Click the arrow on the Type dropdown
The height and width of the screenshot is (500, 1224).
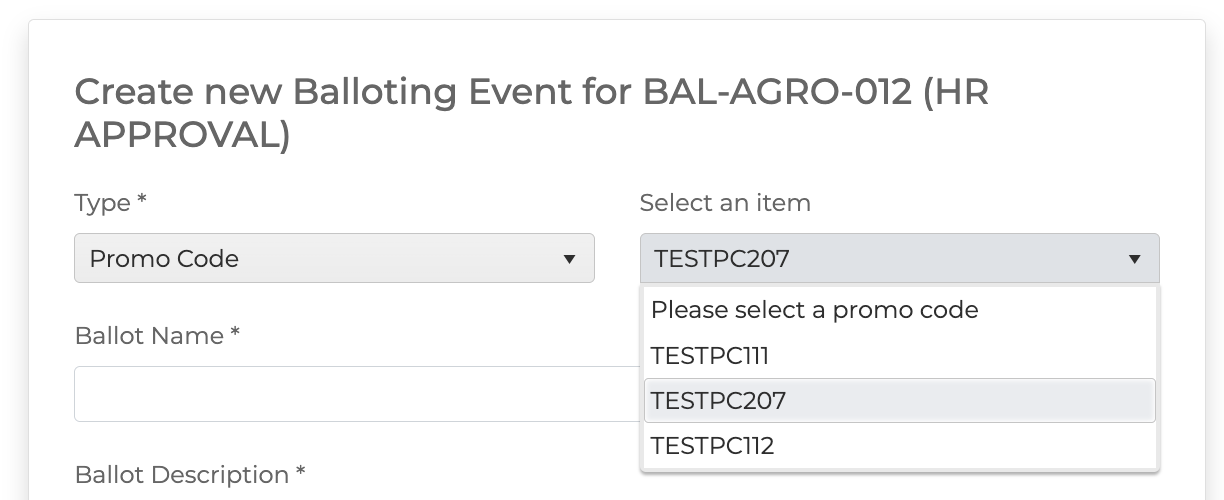click(569, 259)
